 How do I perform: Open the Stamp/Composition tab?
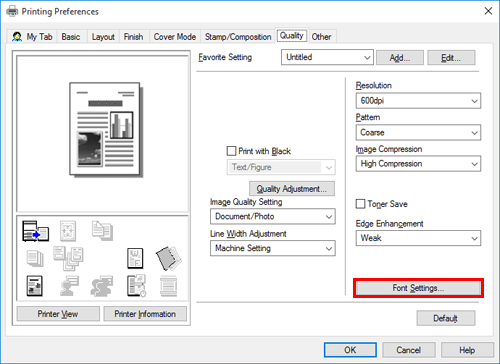(238, 37)
